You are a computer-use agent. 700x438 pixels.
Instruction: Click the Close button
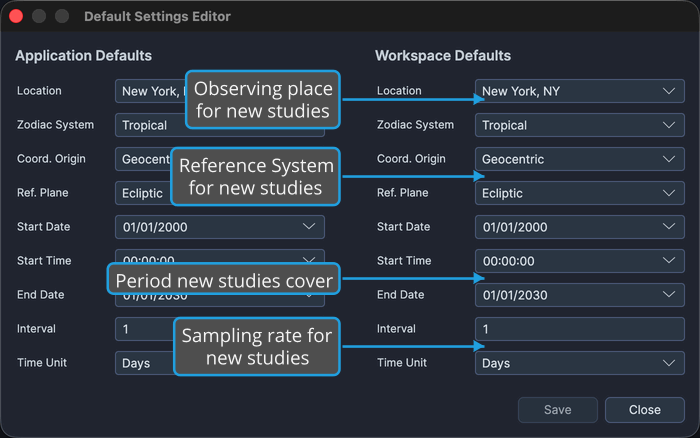point(645,410)
